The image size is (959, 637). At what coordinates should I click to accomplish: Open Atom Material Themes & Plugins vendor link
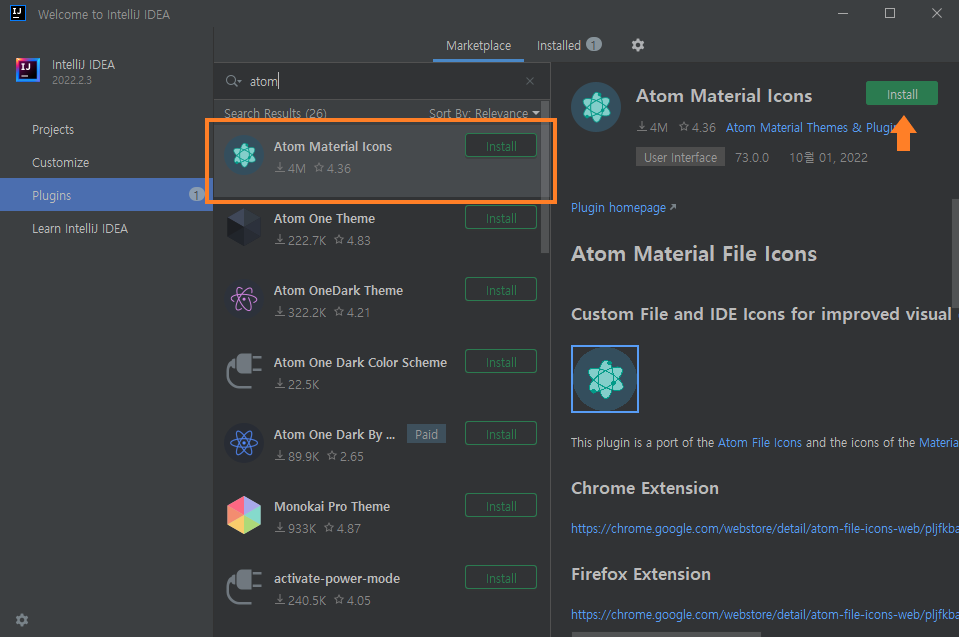pyautogui.click(x=811, y=128)
